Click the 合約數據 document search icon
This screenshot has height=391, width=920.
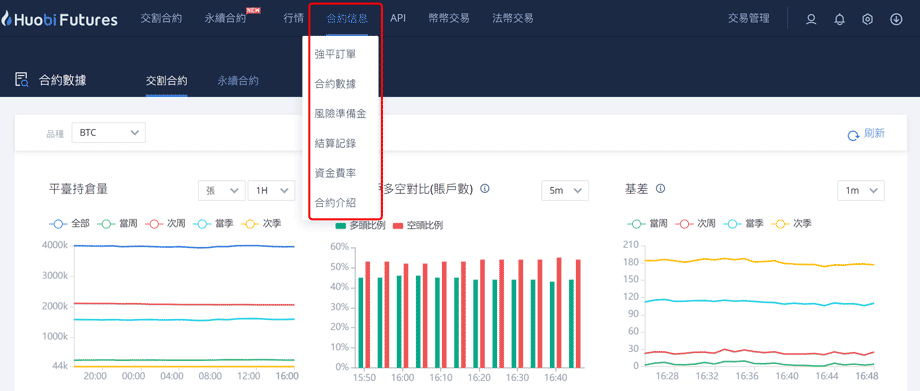coord(22,80)
